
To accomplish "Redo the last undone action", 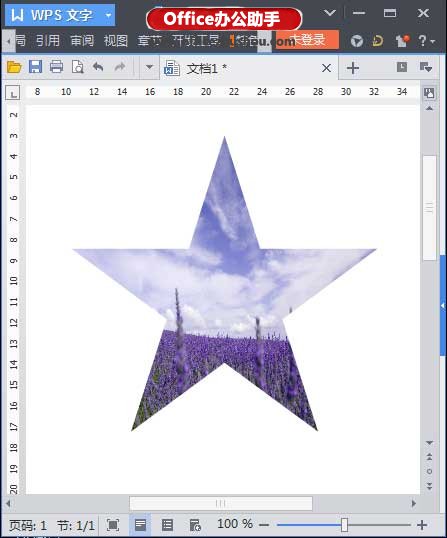I will [119, 67].
